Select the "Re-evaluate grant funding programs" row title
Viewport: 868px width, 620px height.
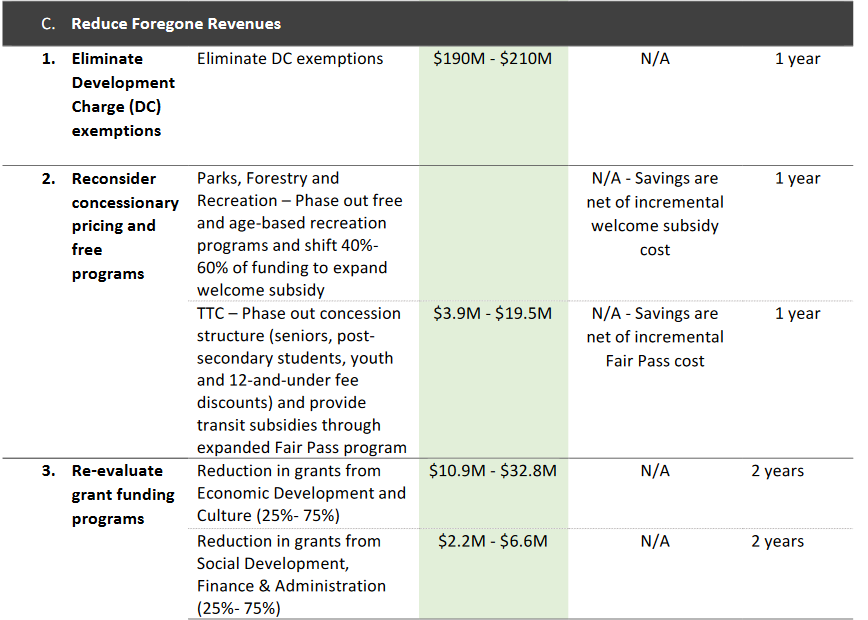(x=122, y=495)
